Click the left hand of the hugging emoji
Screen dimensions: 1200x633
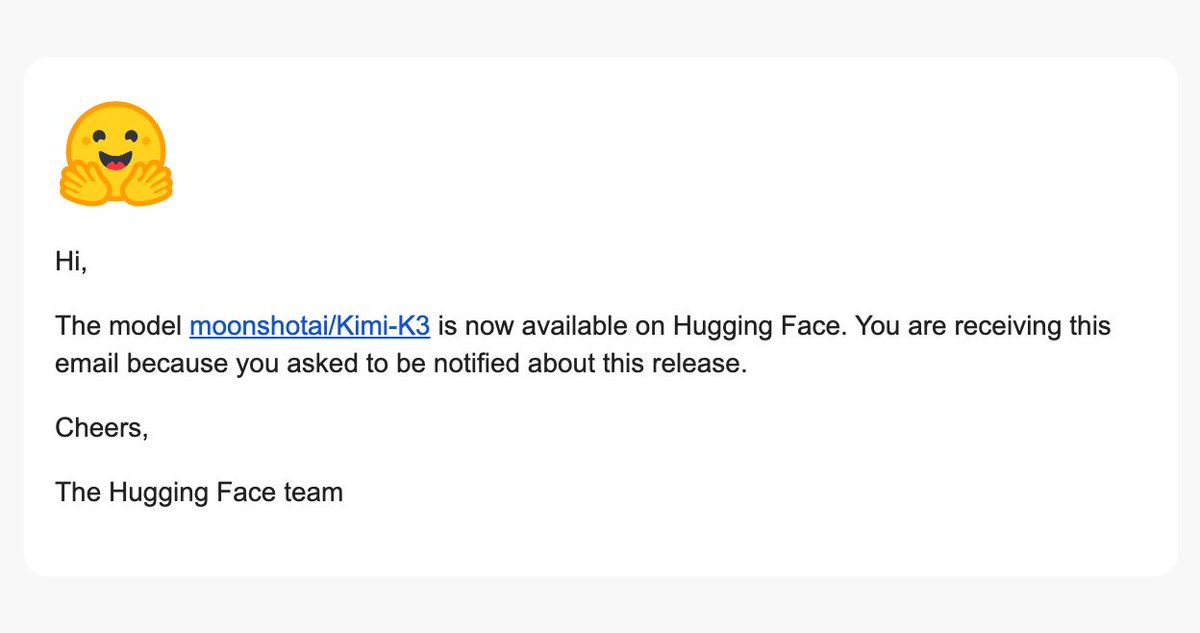[85, 181]
